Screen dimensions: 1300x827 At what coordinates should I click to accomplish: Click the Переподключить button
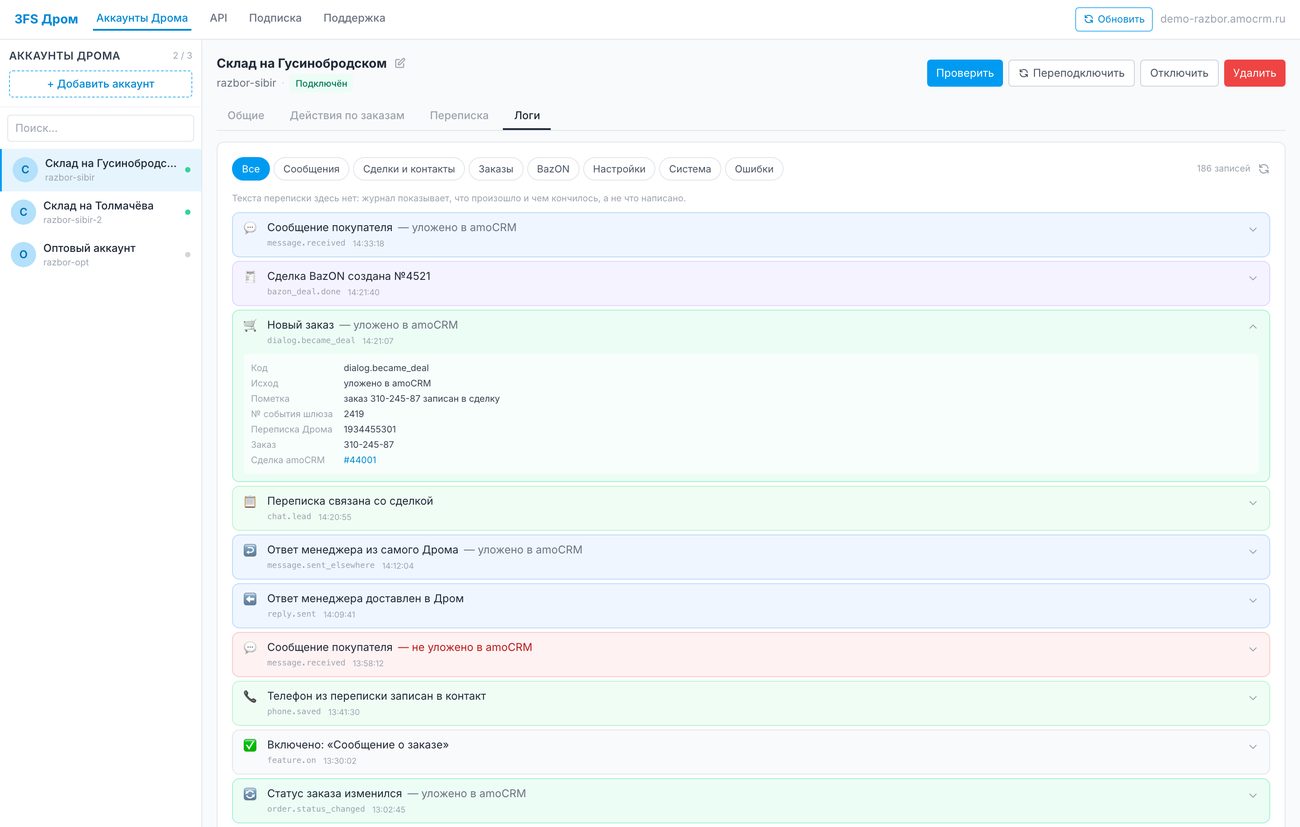tap(1071, 73)
